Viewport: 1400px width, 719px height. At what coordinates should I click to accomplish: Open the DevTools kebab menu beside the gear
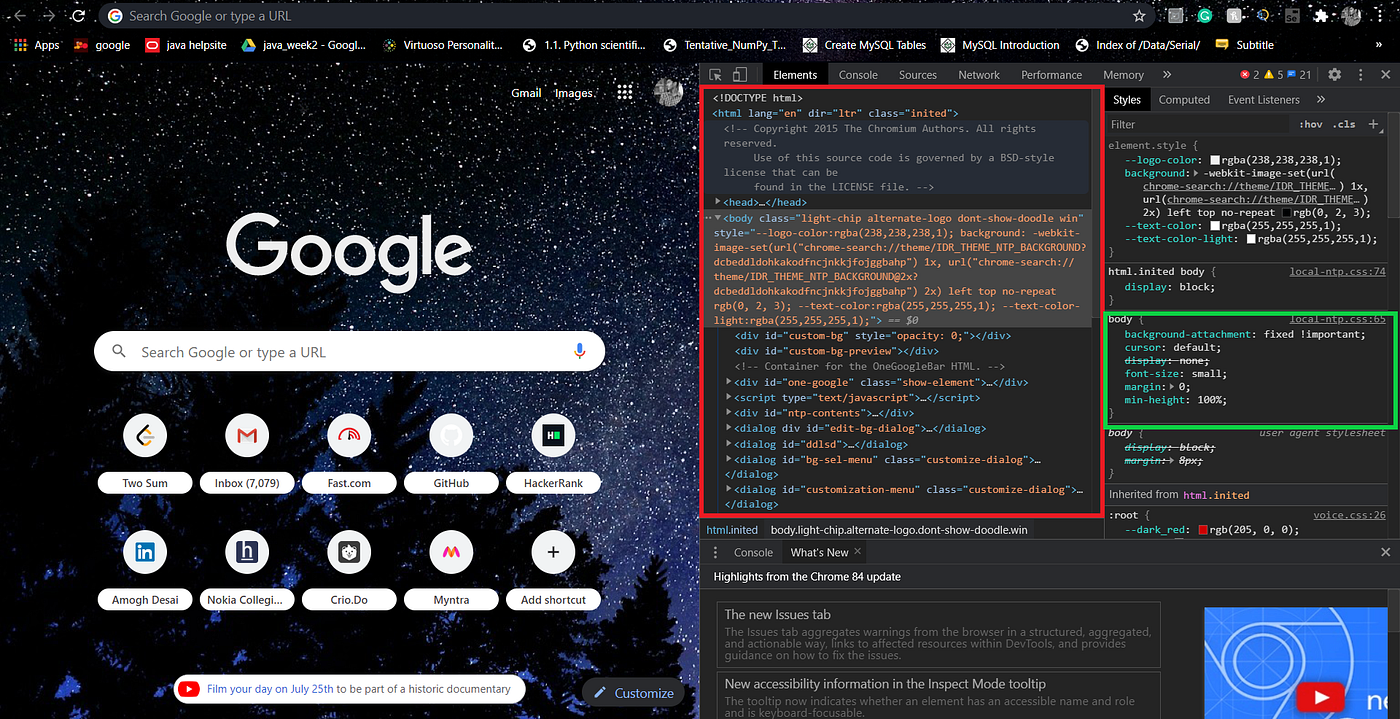click(x=1359, y=75)
